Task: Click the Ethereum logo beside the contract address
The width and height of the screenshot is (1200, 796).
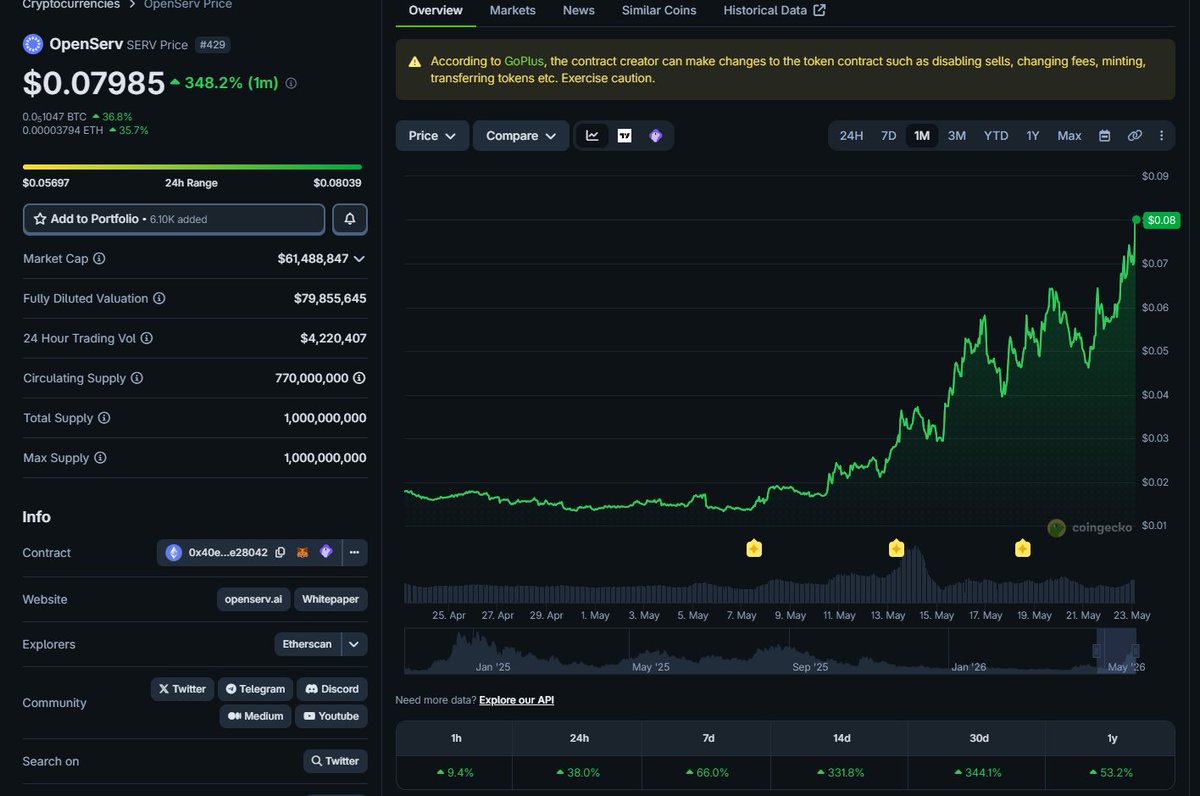Action: (x=174, y=552)
